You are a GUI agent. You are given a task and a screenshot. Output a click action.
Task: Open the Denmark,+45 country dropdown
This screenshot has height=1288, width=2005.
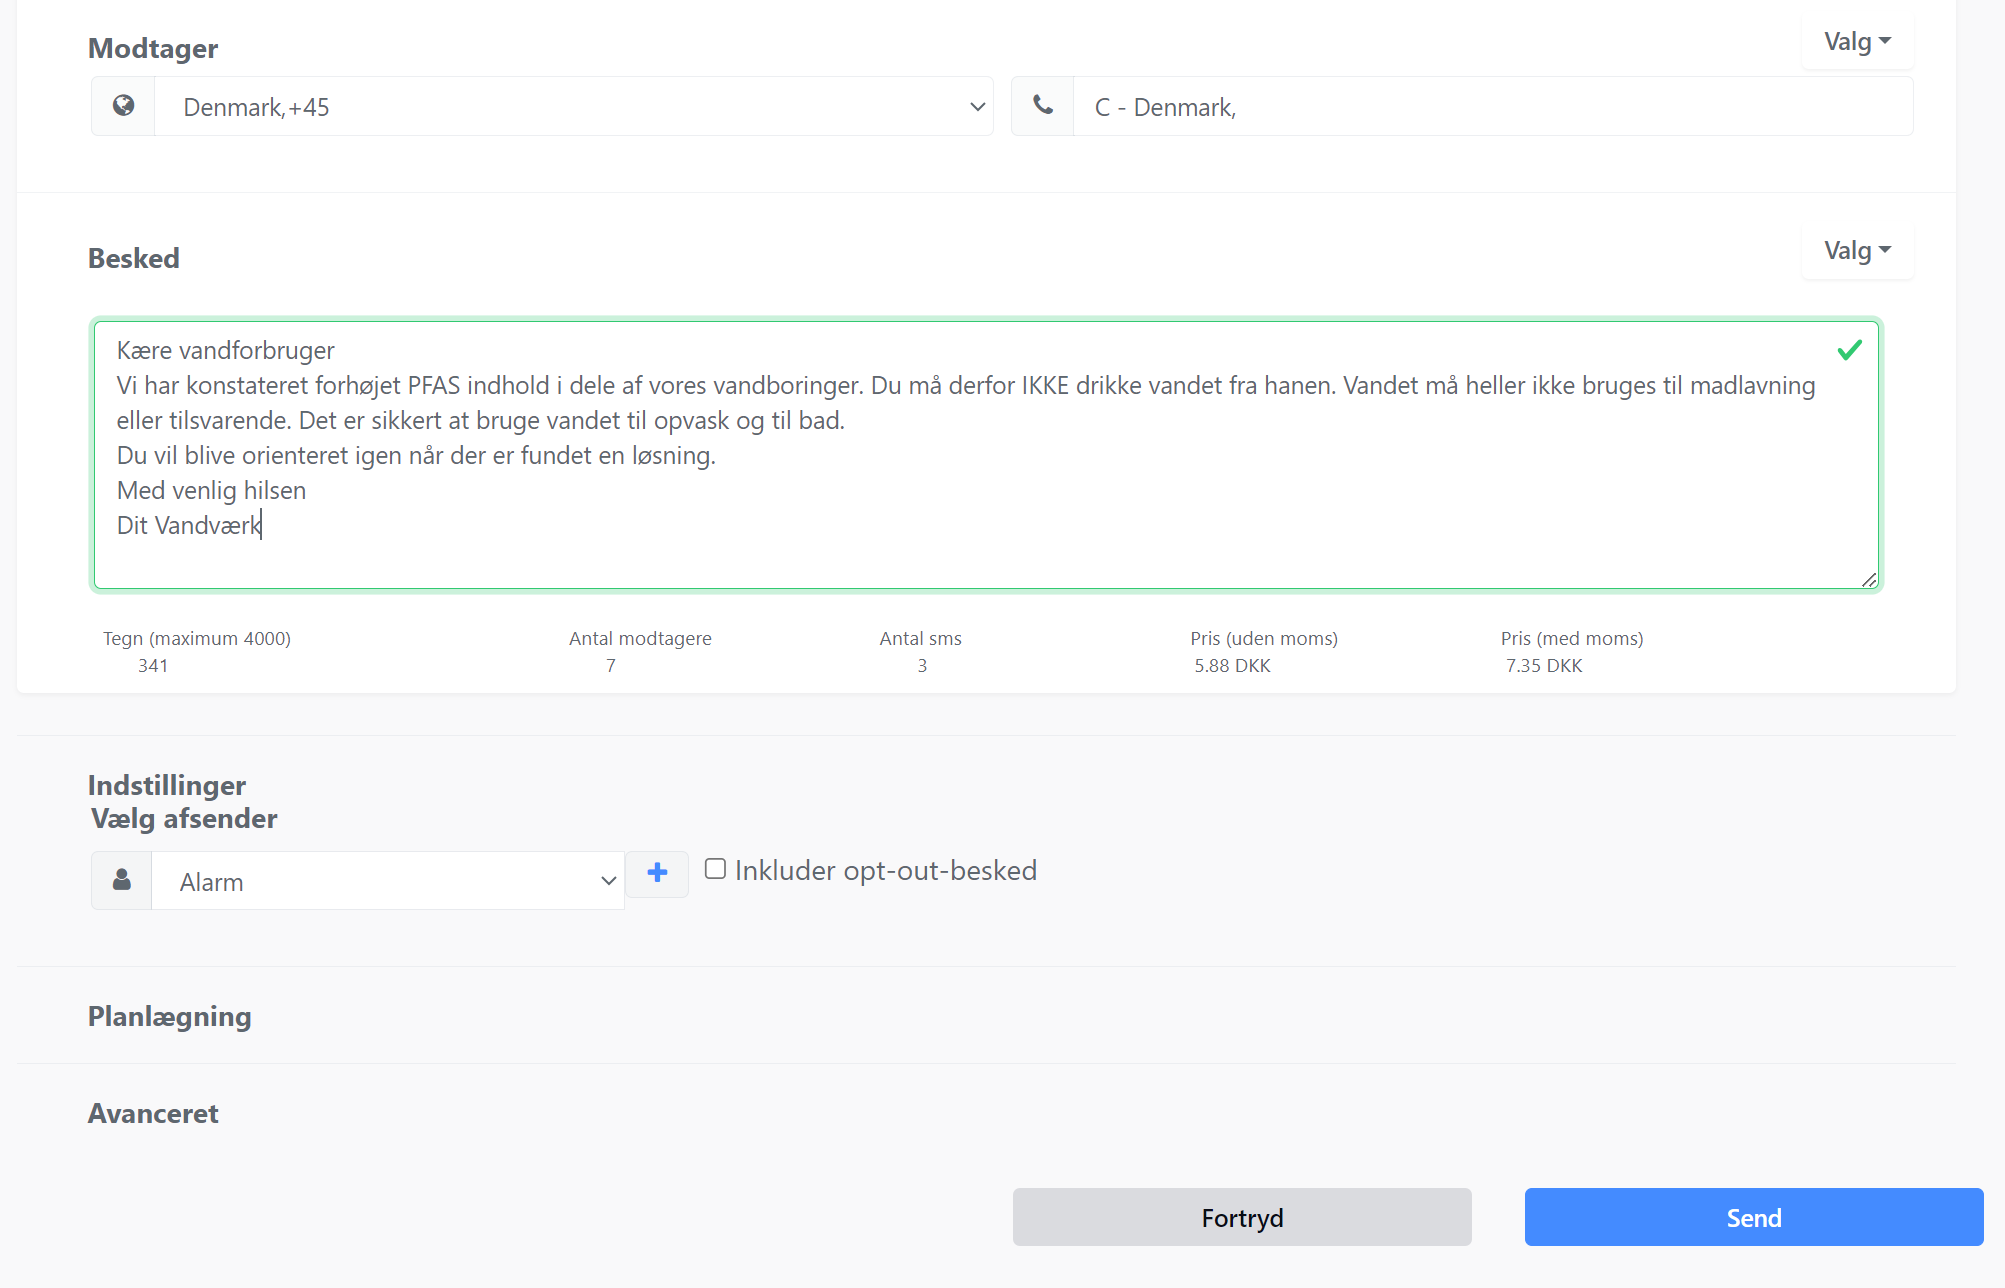pyautogui.click(x=573, y=106)
